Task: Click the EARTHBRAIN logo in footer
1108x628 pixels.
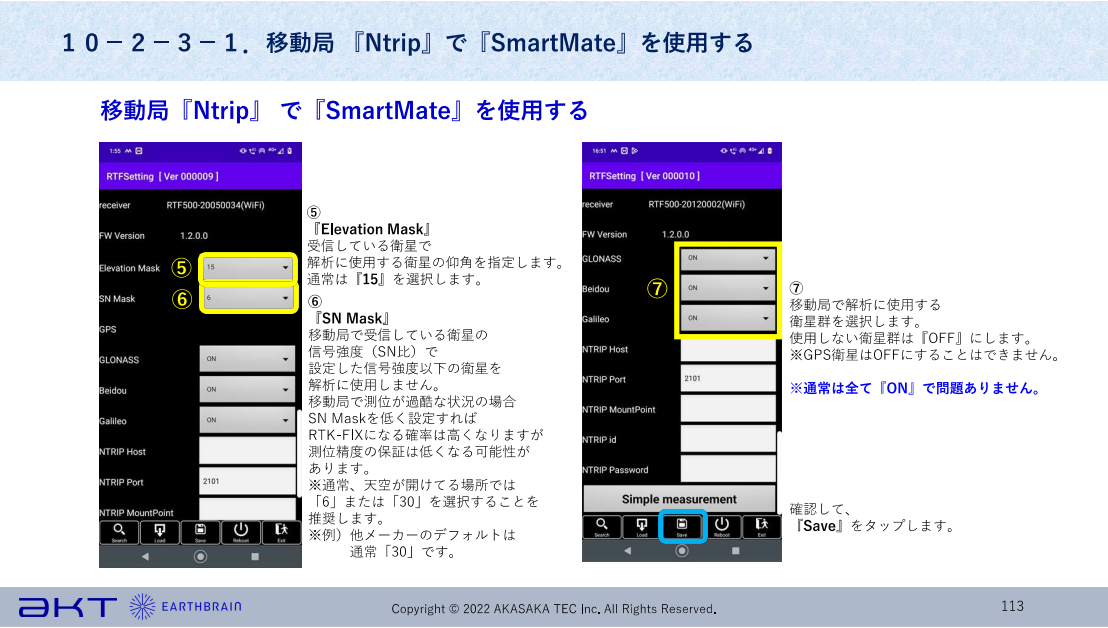Action: pos(186,607)
